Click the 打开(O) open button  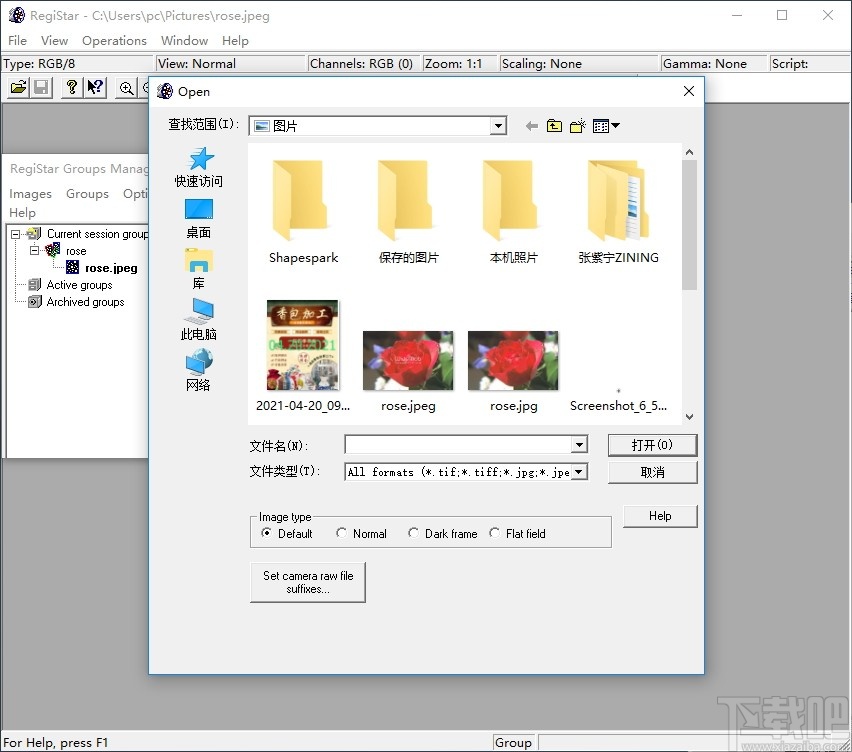[652, 445]
